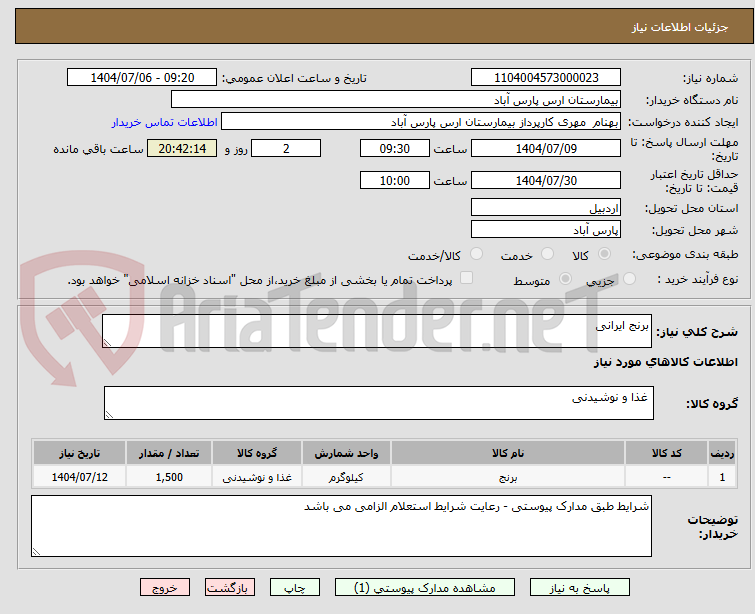Click the گروه کالا column header
Image resolution: width=755 pixels, height=614 pixels.
[257, 453]
